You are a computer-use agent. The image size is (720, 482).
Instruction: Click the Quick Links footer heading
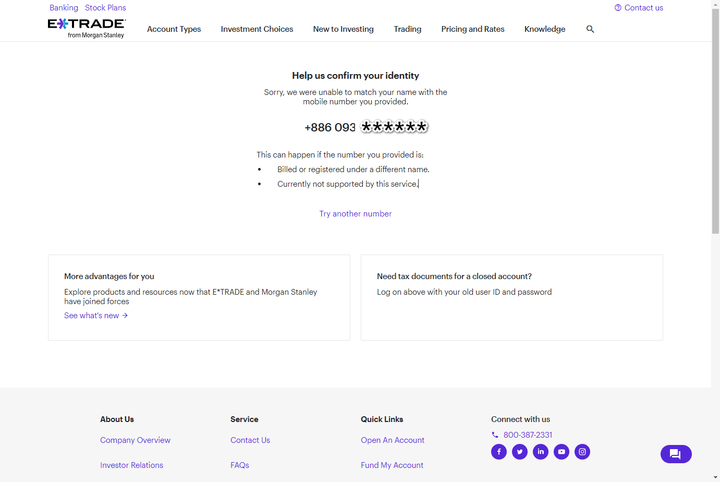click(382, 419)
